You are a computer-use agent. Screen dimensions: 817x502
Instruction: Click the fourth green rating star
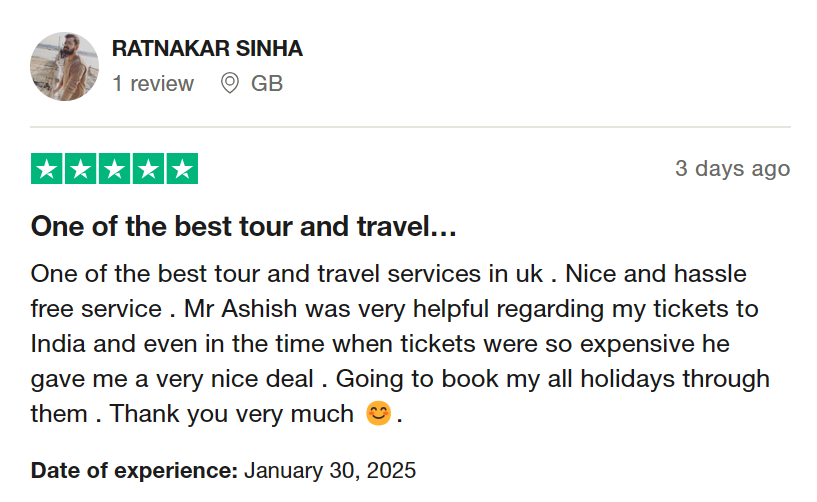click(148, 169)
